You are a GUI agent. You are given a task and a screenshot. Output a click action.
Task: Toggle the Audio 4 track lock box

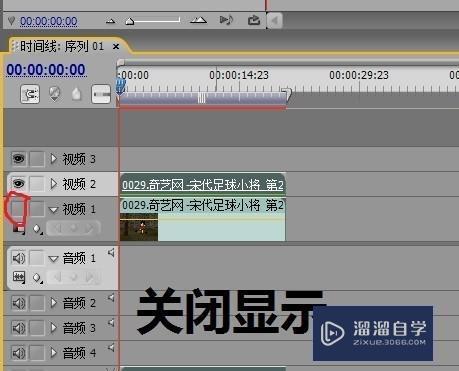click(37, 353)
